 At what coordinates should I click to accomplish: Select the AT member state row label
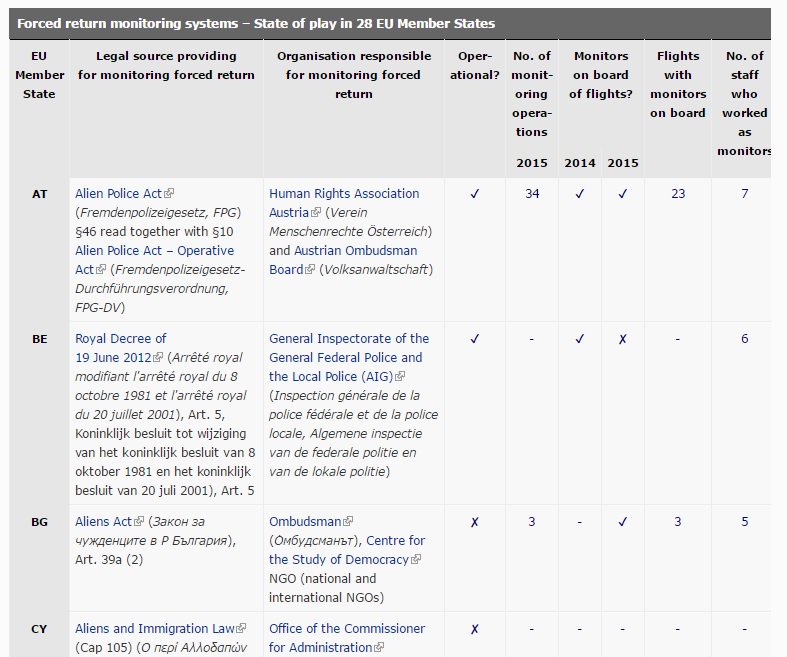click(x=40, y=194)
